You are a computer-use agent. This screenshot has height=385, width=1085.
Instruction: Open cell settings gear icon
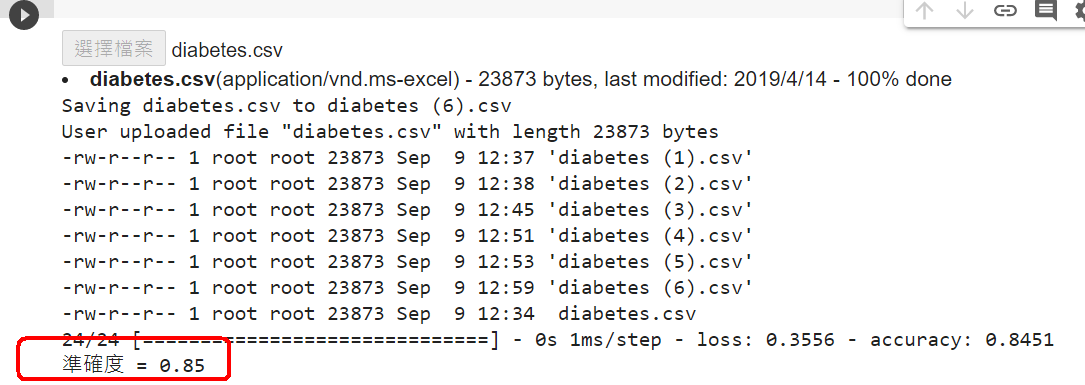coord(1080,10)
